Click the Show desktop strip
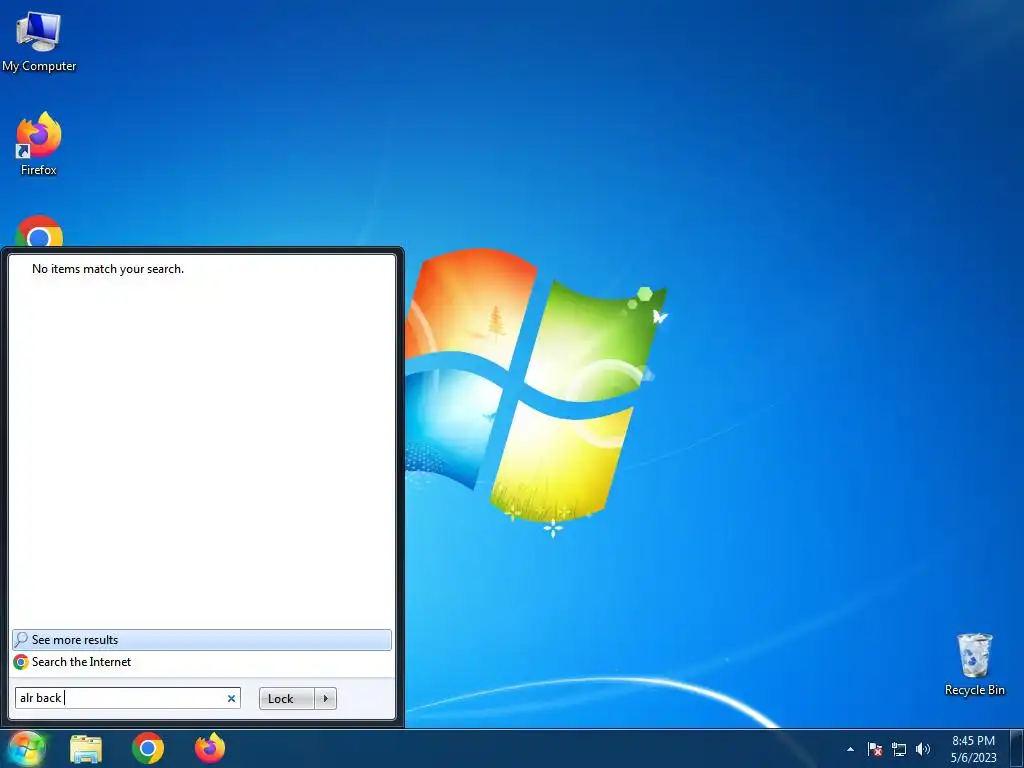This screenshot has width=1024, height=768. click(1017, 749)
